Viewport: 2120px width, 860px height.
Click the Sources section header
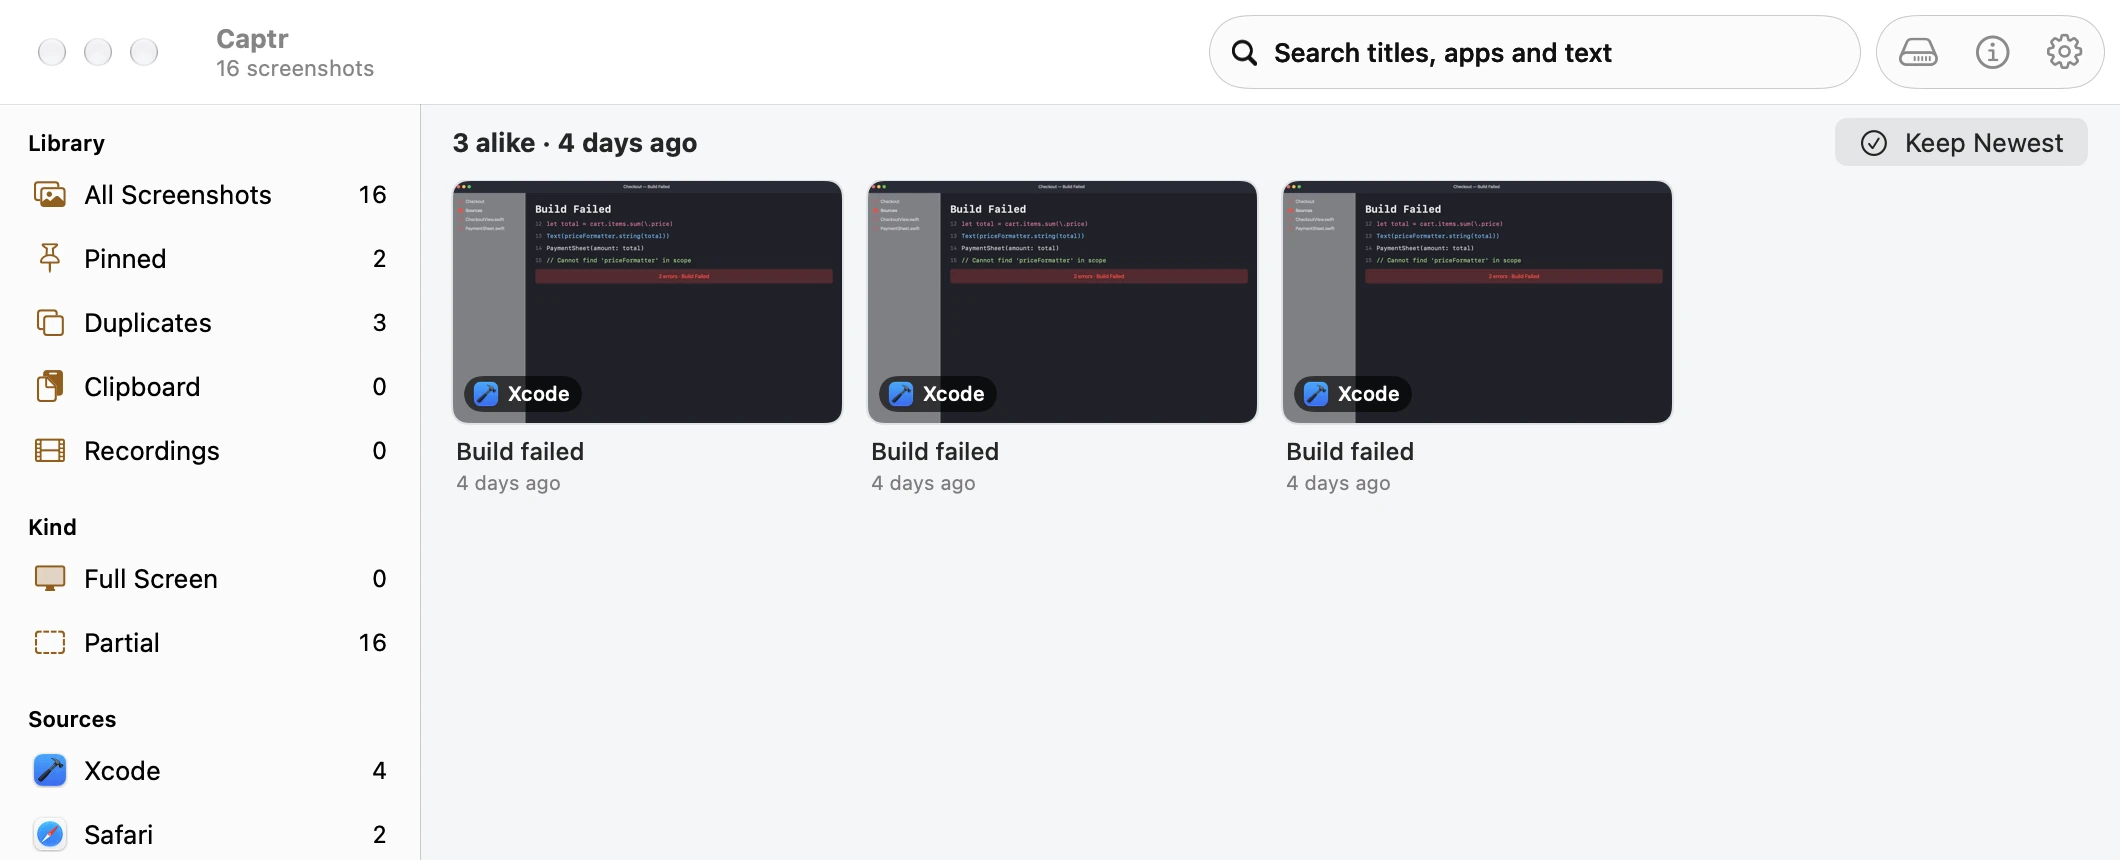72,719
